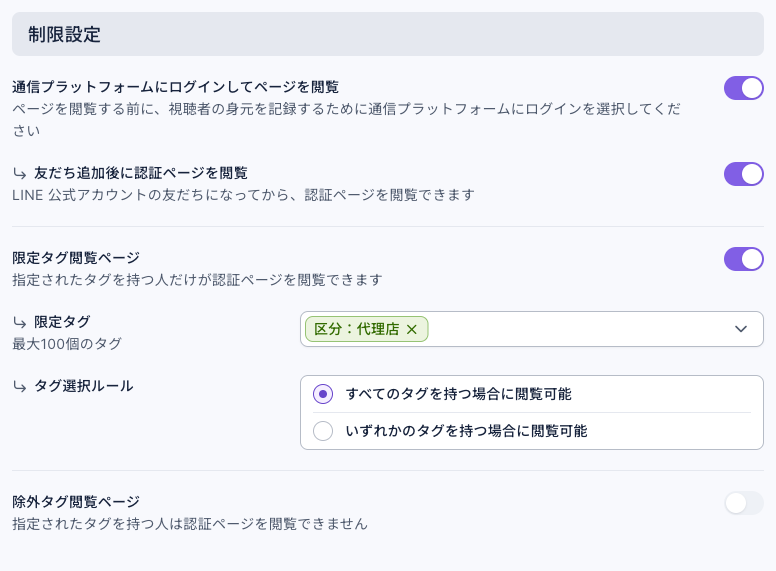Remove the 区分：代理店 tag with its x
Viewport: 776px width, 571px height.
click(x=411, y=330)
